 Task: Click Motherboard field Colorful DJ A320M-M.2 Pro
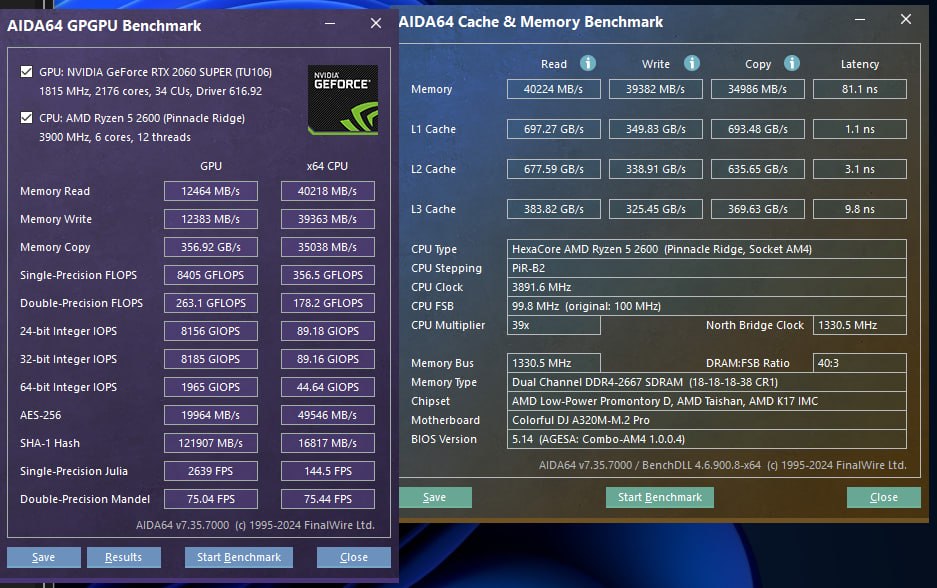pyautogui.click(x=707, y=420)
